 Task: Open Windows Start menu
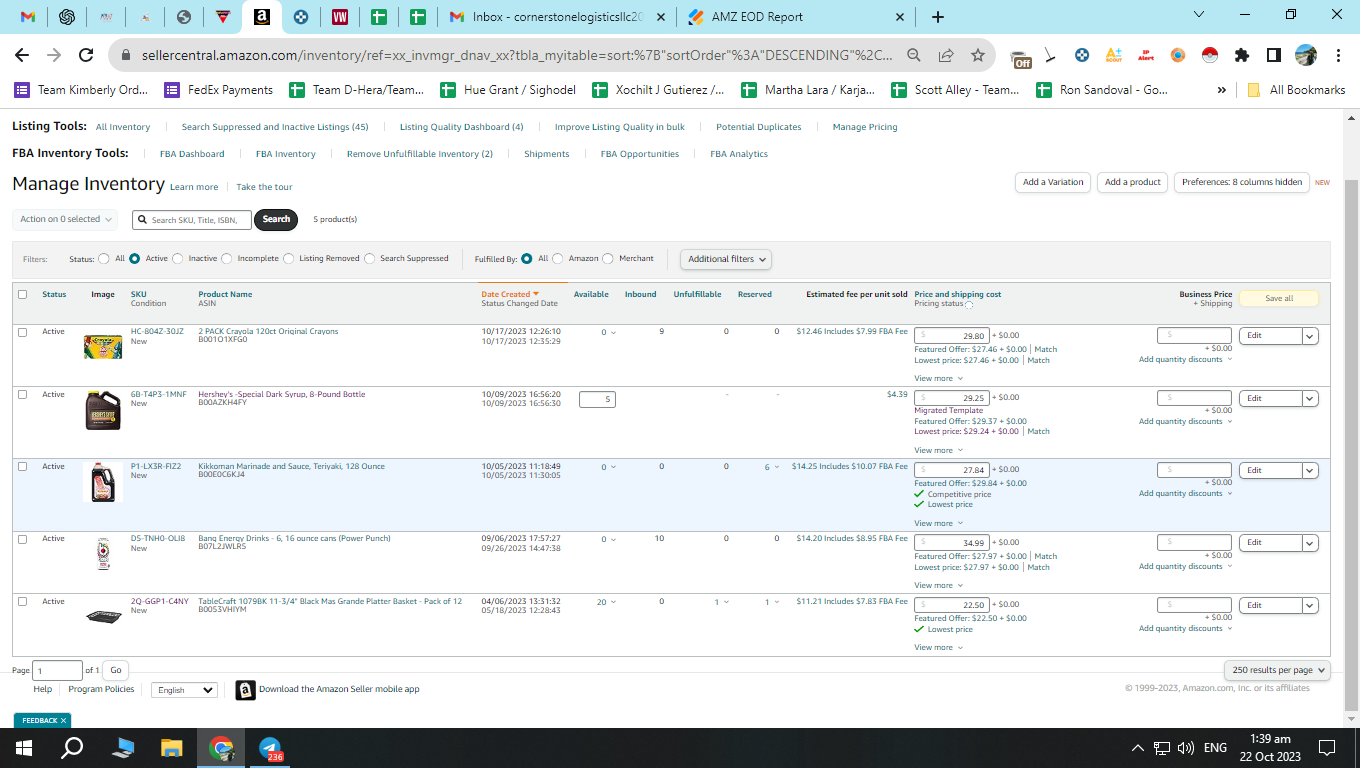tap(24, 748)
